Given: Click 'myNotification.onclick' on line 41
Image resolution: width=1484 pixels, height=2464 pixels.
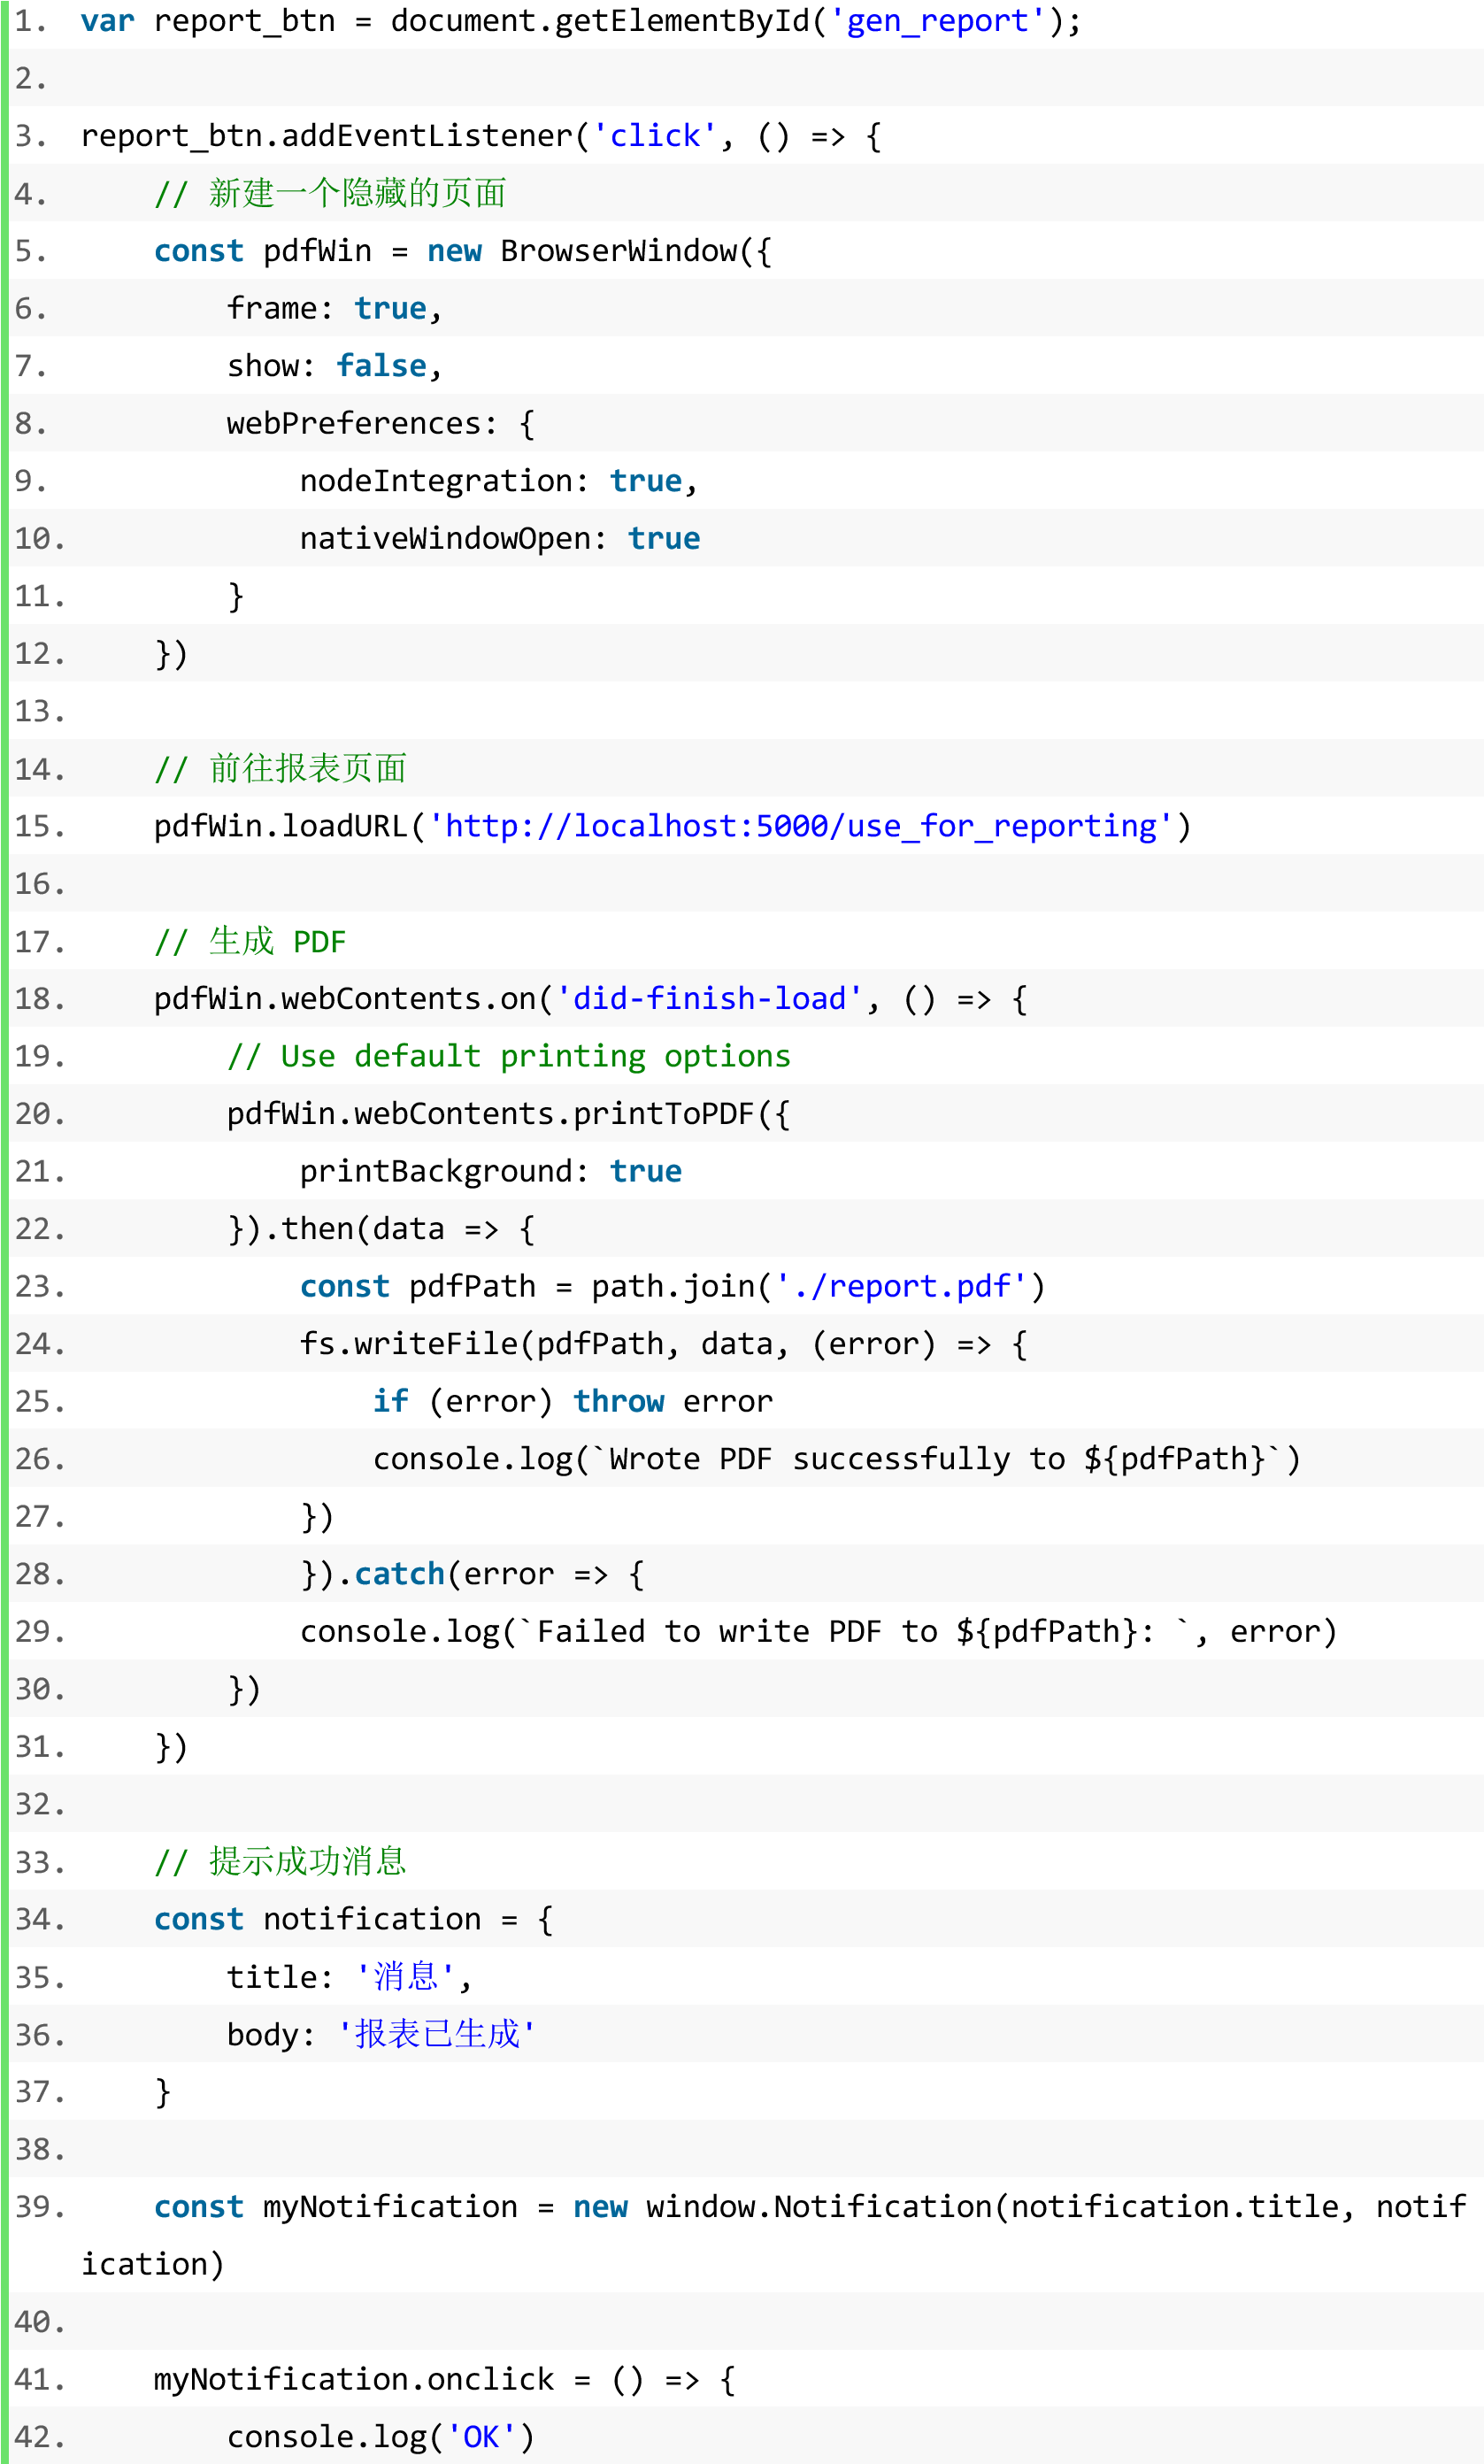Looking at the screenshot, I should 354,2380.
